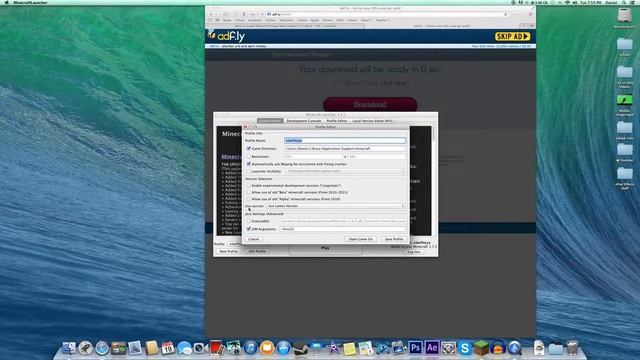The height and width of the screenshot is (360, 640).
Task: Open Profile dropdown in launcher window
Action: point(236,244)
